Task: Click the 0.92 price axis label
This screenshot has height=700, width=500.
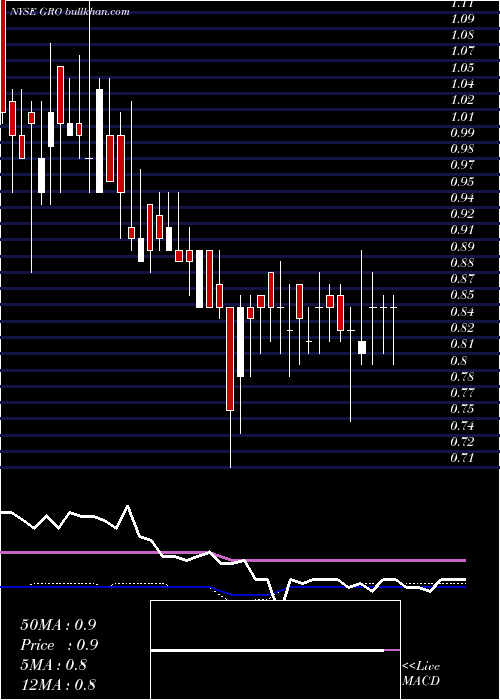Action: 462,214
